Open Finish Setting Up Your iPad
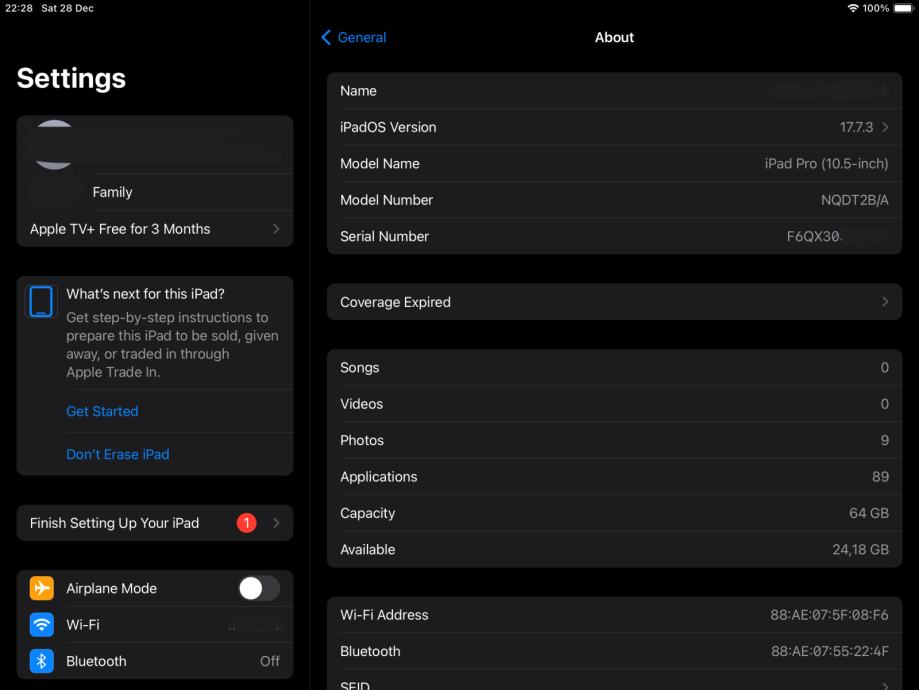Screen dimensions: 919x690 (x=155, y=522)
